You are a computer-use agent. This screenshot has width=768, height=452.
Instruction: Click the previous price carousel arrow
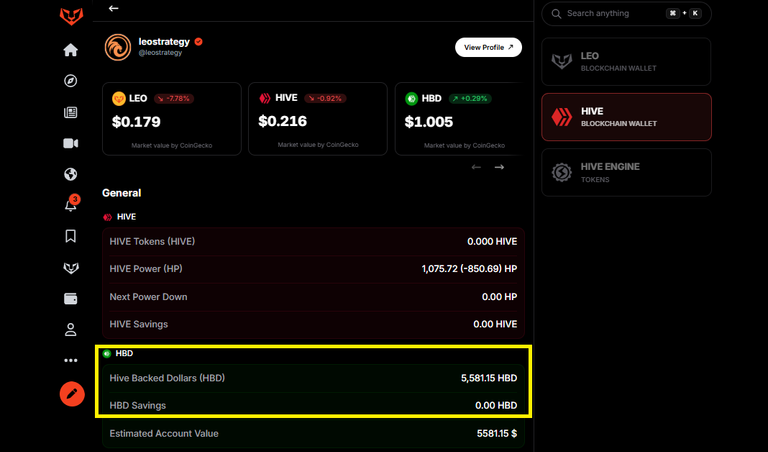[476, 167]
